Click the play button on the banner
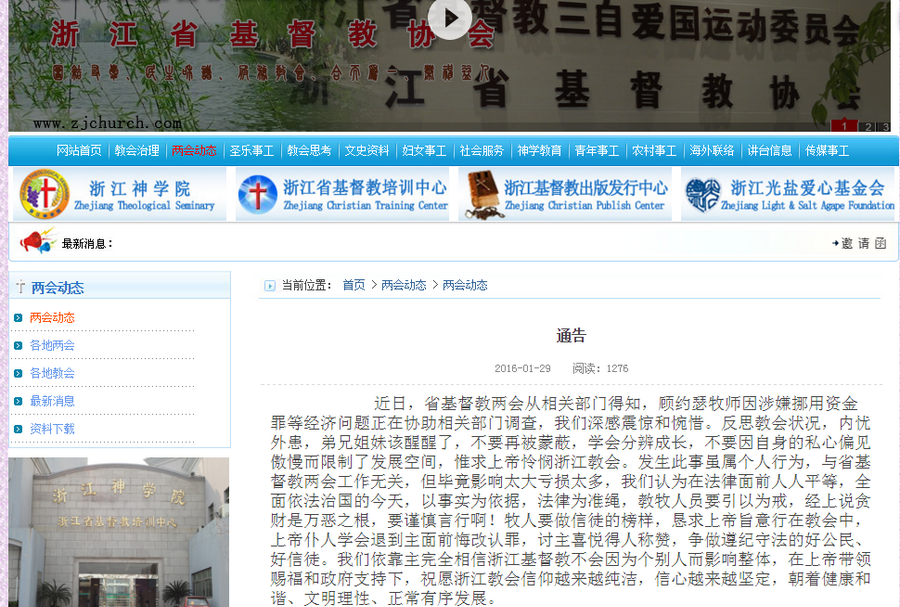 [x=449, y=18]
